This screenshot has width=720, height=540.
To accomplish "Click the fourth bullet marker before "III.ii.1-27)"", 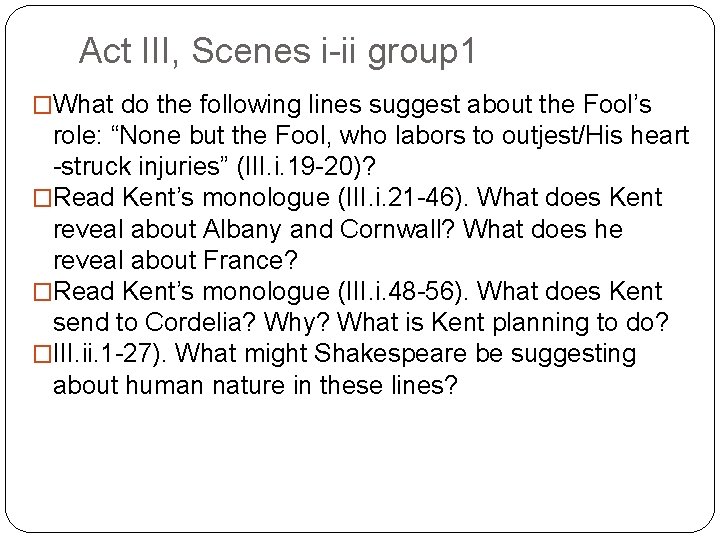I will pyautogui.click(x=43, y=354).
